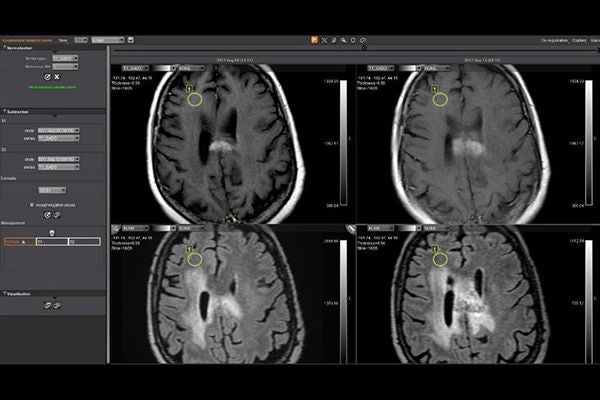The width and height of the screenshot is (600, 400).
Task: Click the View label in the top bar
Action: 63,40
